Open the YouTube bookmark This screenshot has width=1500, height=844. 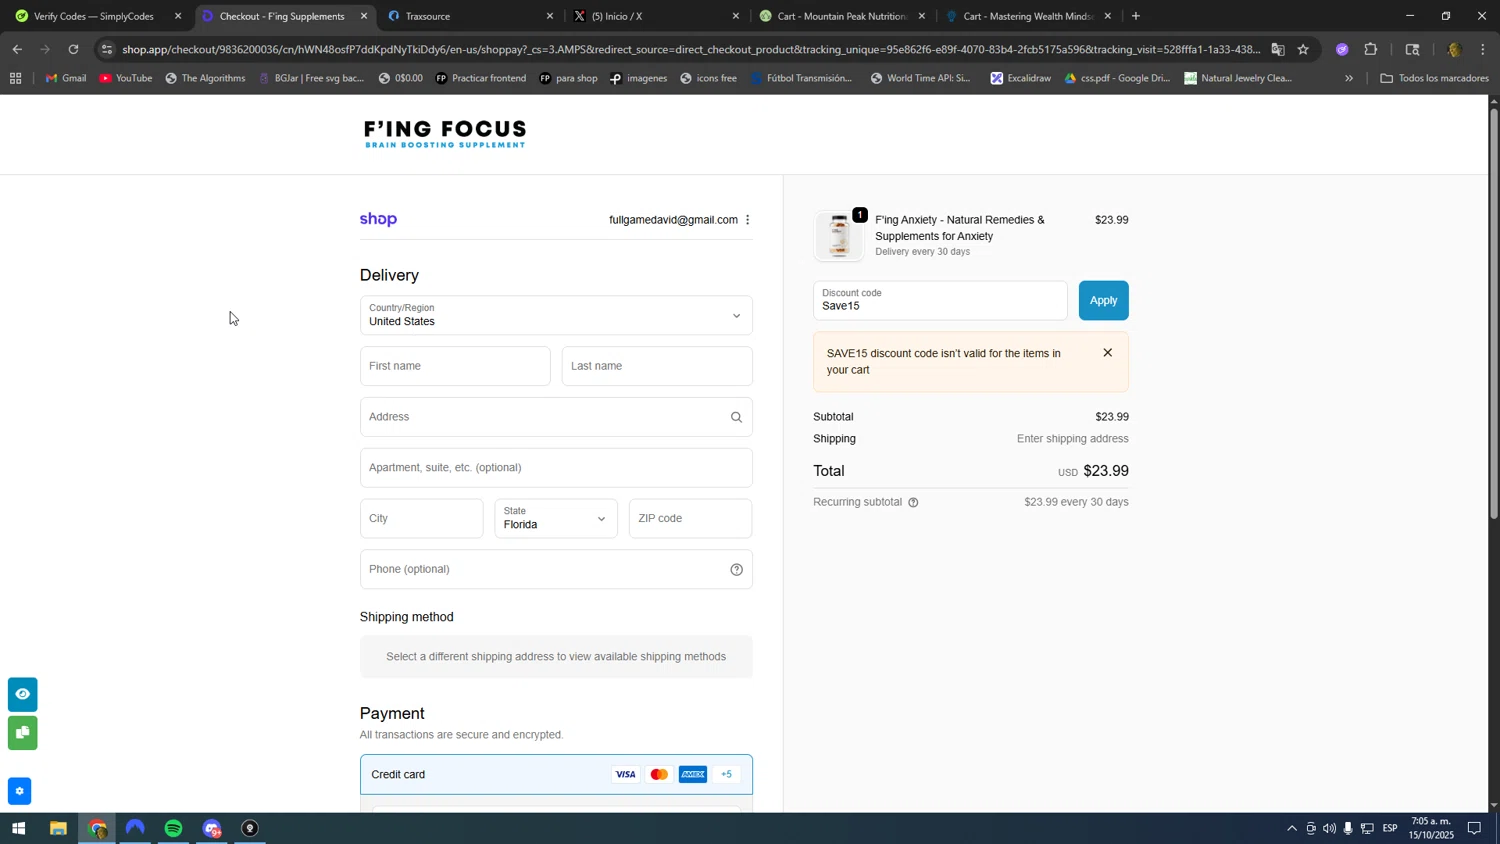point(126,78)
